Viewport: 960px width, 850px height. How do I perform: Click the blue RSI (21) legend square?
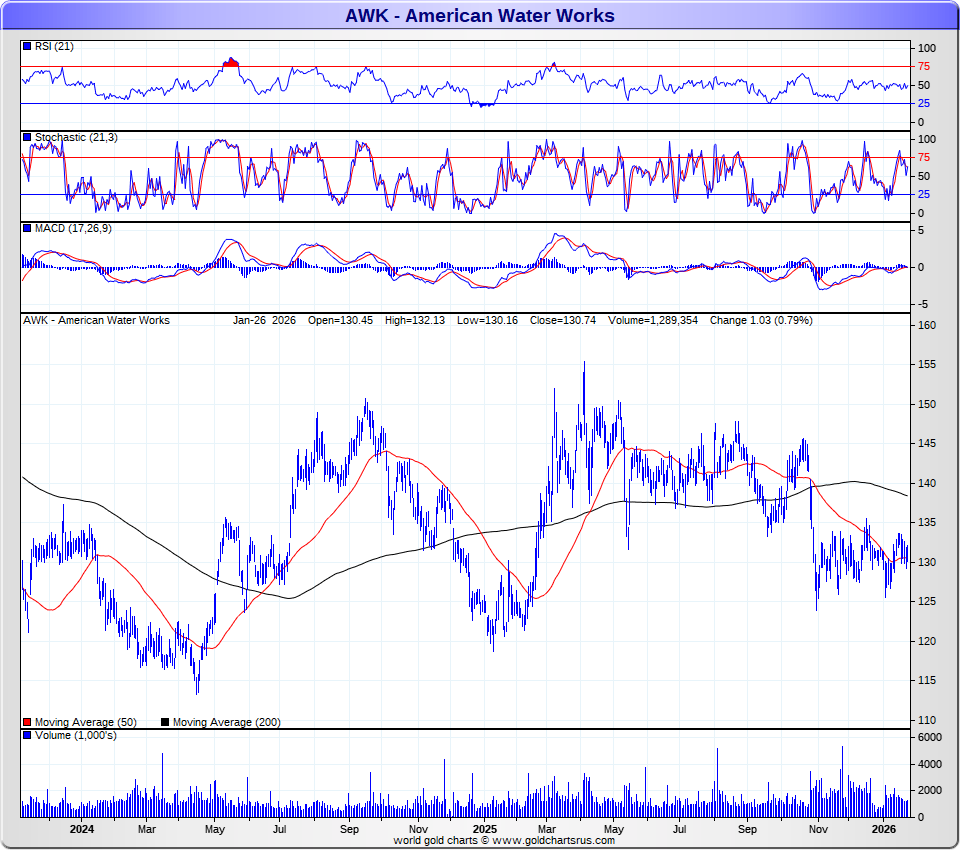click(x=27, y=46)
